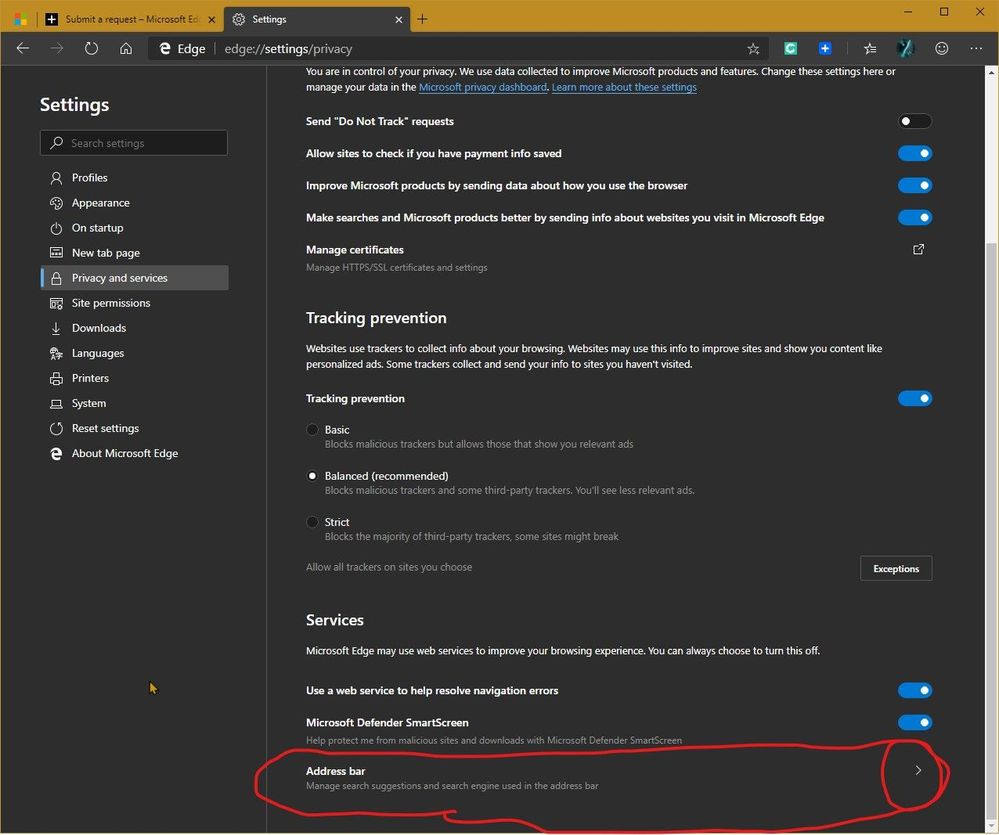Image resolution: width=999 pixels, height=835 pixels.
Task: Open Settings and more ellipsis menu
Action: click(976, 48)
